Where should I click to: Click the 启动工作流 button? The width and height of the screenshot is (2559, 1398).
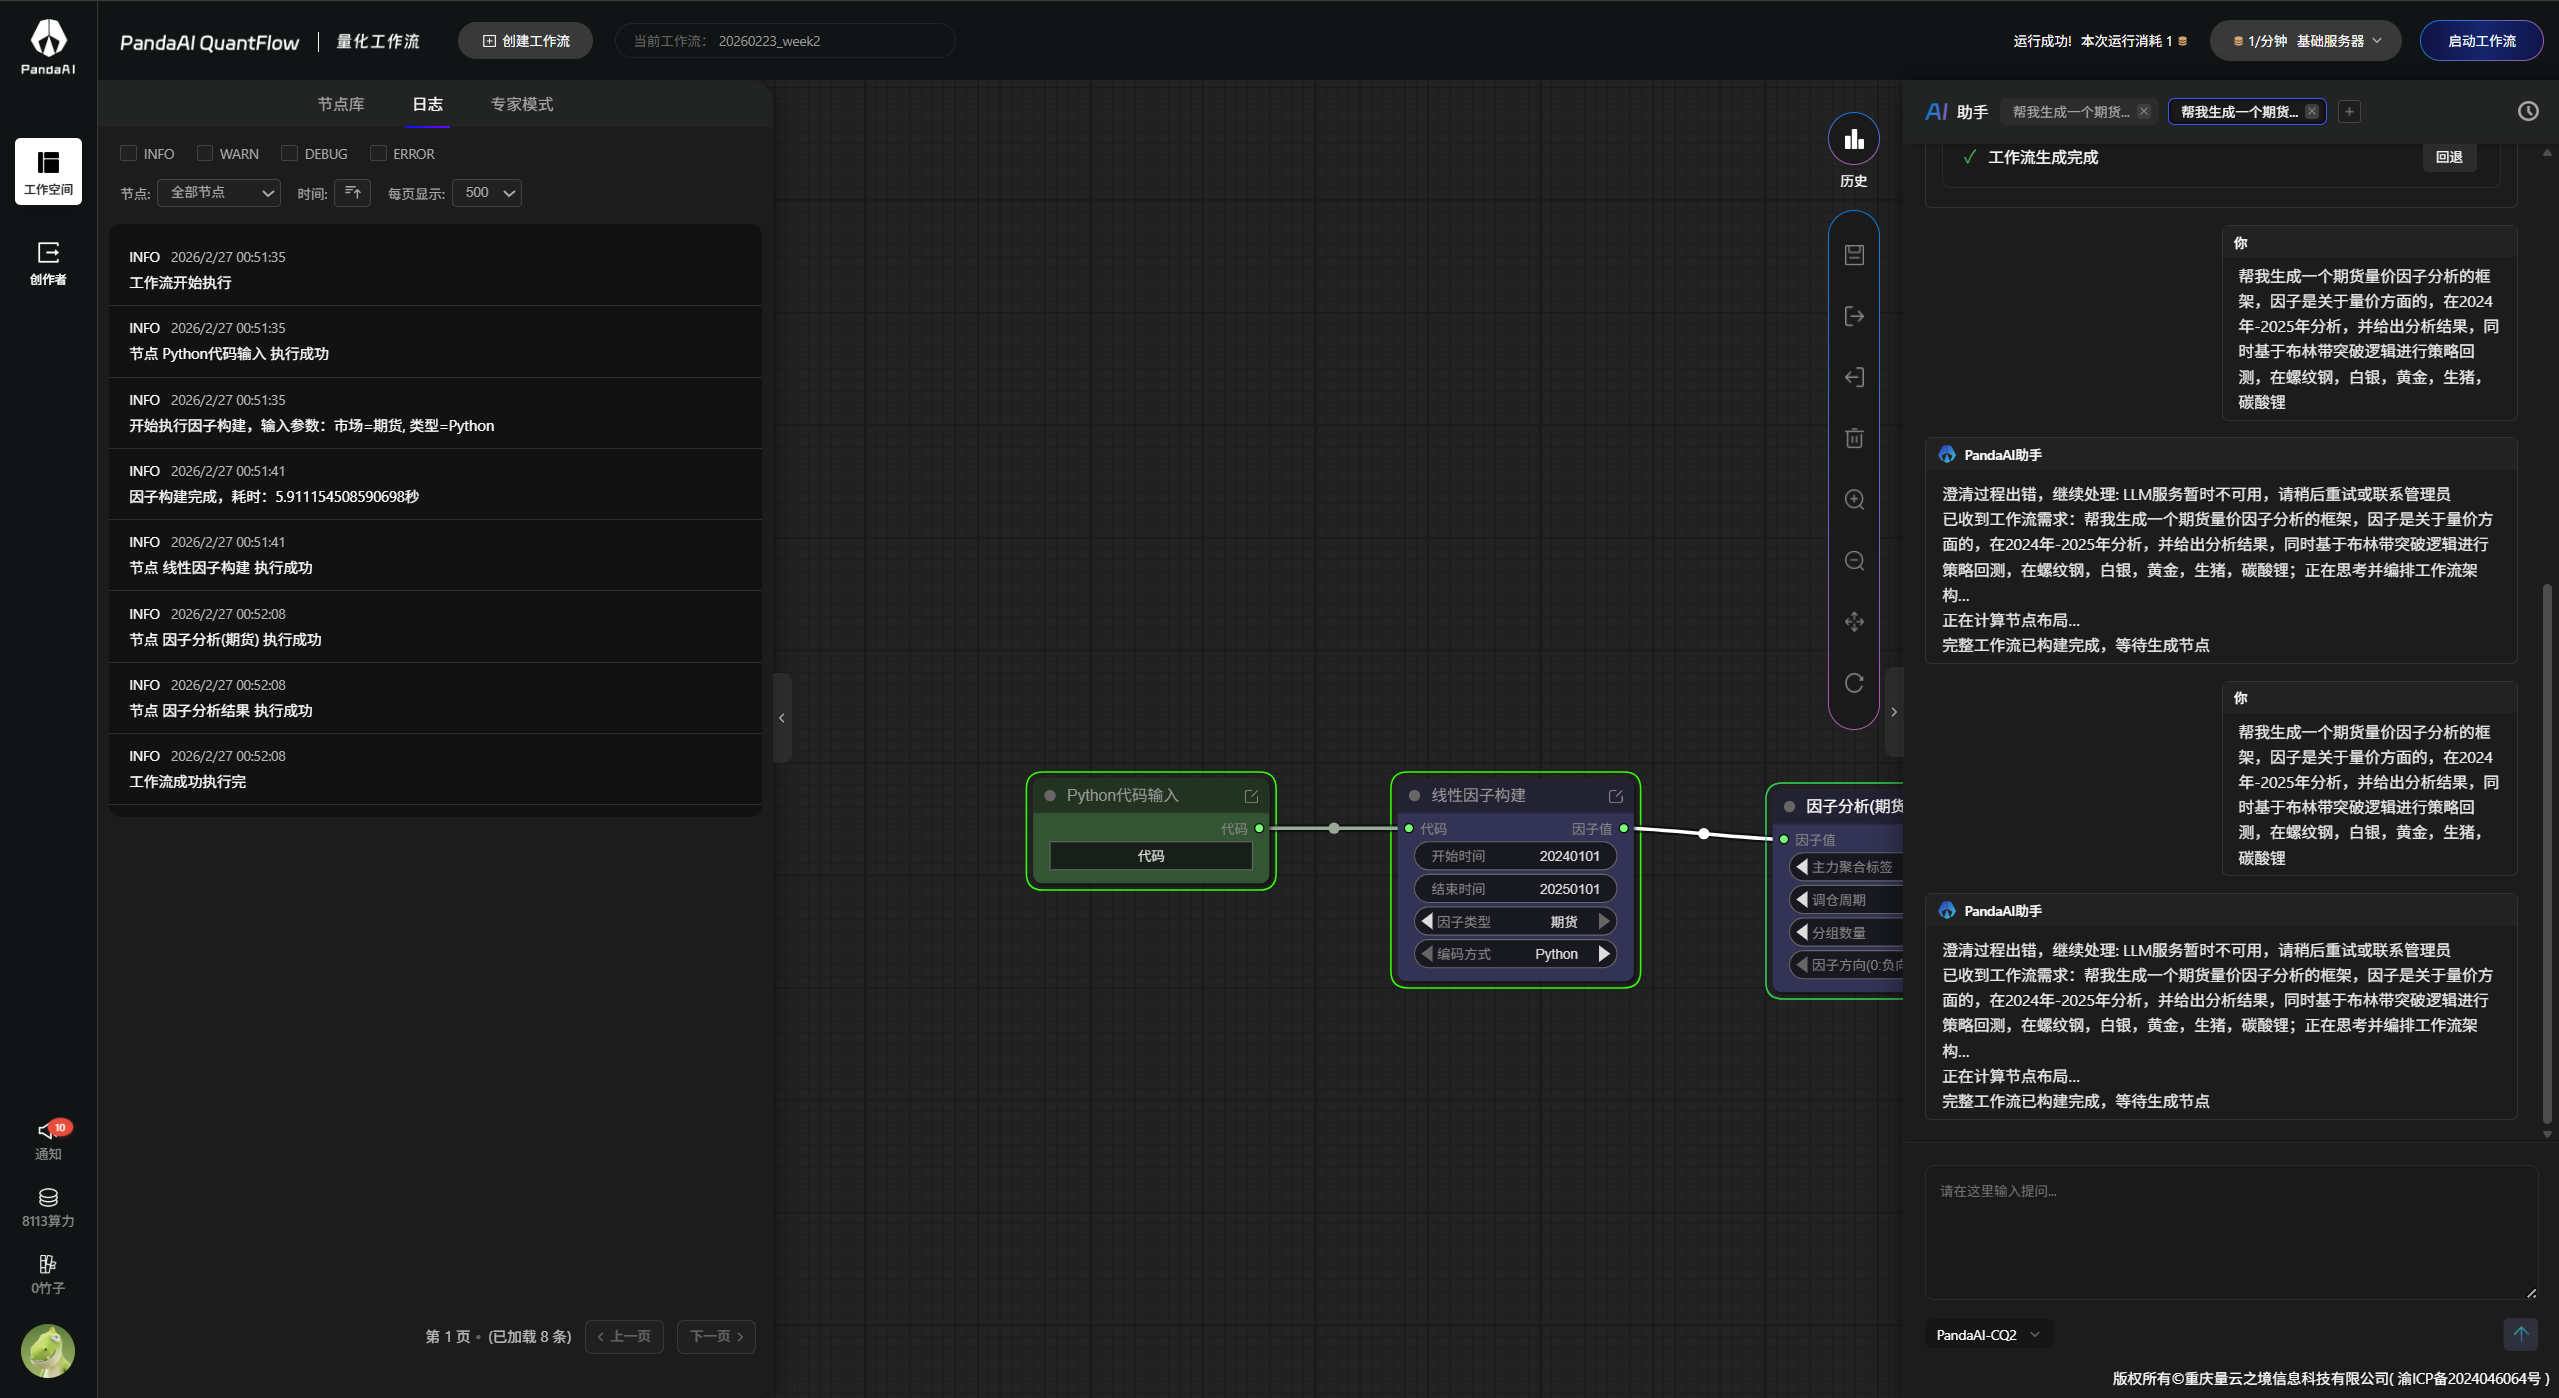click(x=2481, y=41)
